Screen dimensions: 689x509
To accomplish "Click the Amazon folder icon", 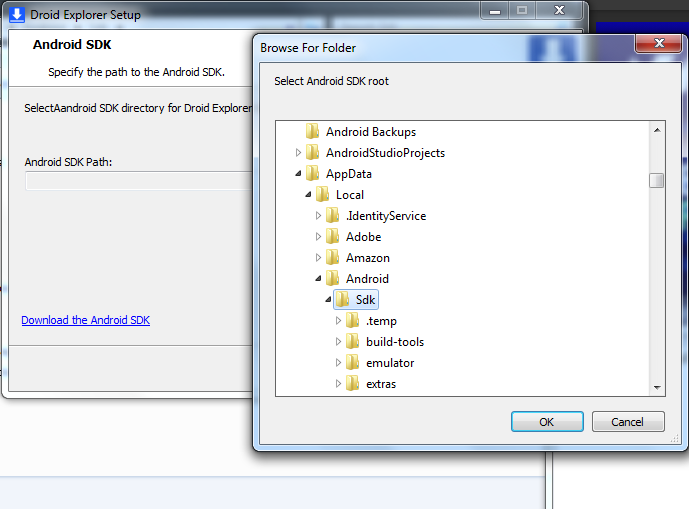I will 333,258.
